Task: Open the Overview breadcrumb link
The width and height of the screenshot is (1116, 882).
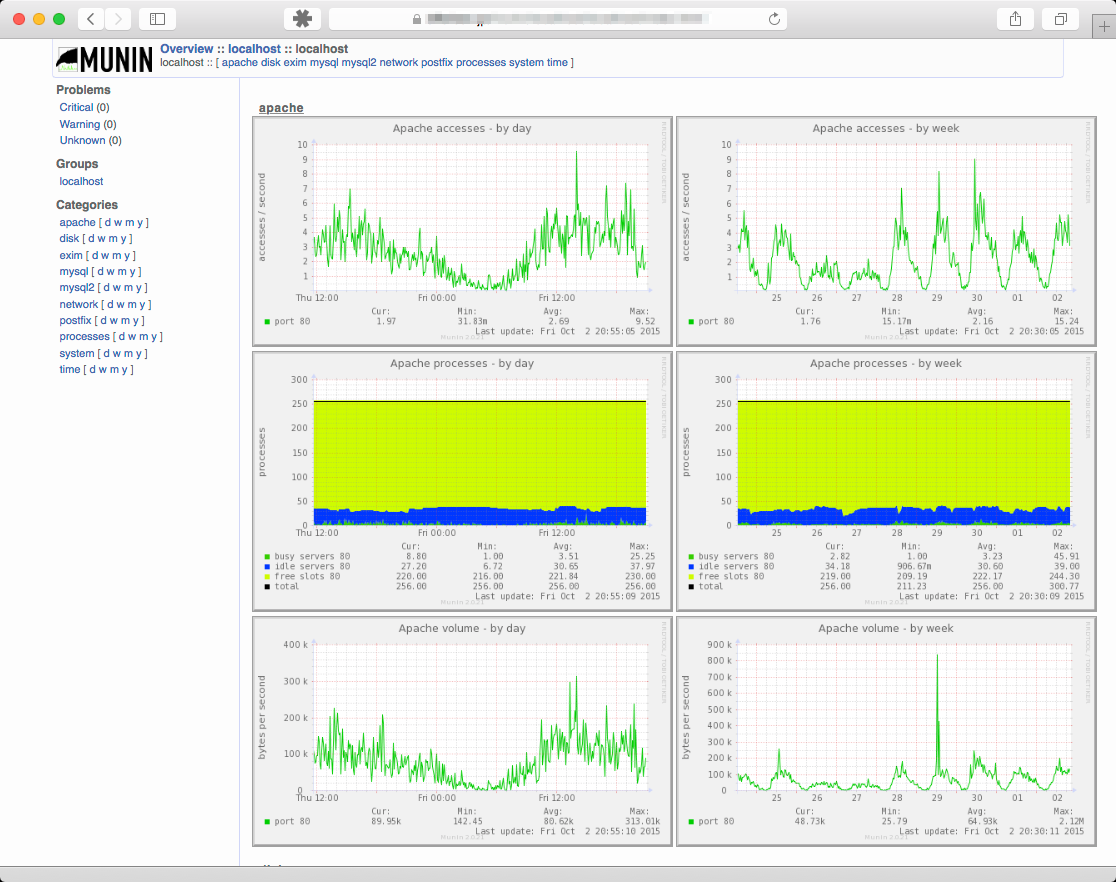Action: pos(186,48)
